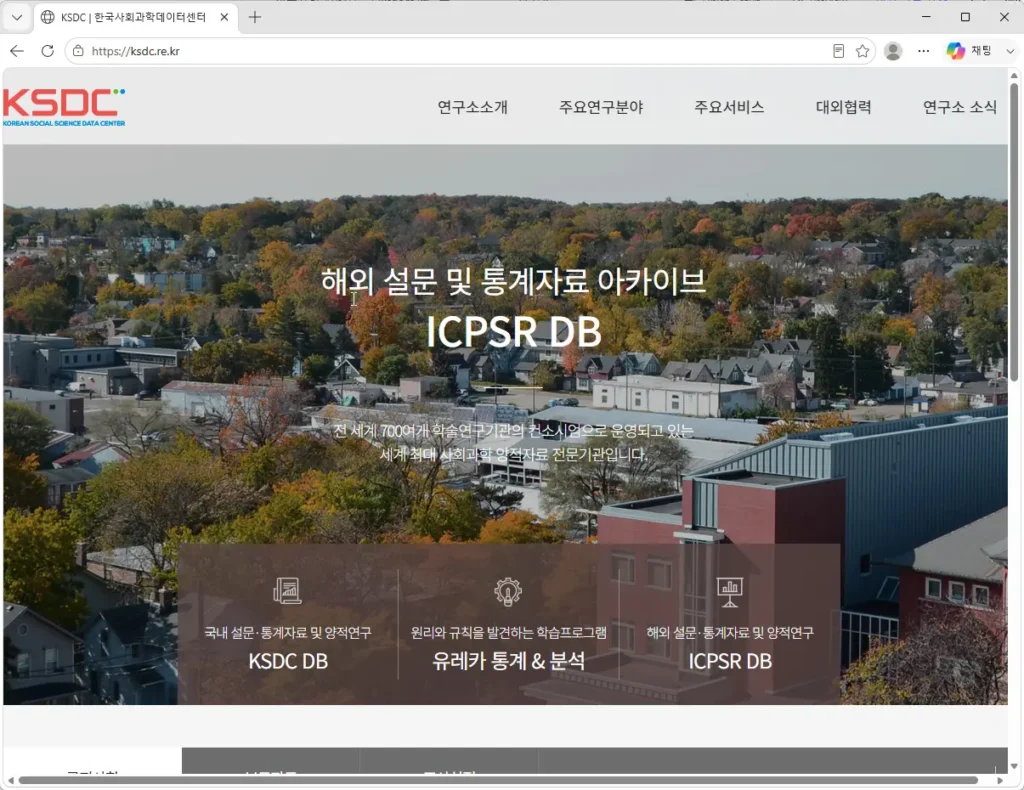This screenshot has width=1024, height=790.
Task: Click the scroll left arrow of horizontal scrollbar
Action: pyautogui.click(x=10, y=780)
